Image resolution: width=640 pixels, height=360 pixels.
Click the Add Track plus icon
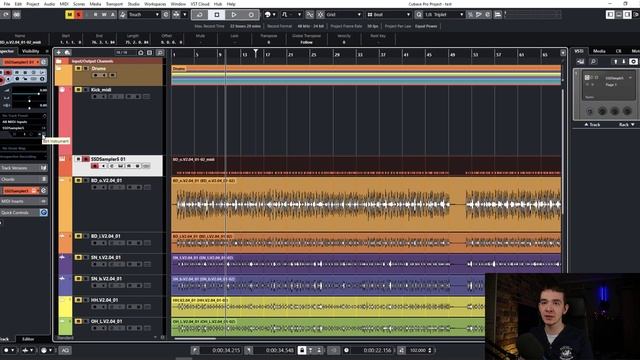click(x=58, y=53)
